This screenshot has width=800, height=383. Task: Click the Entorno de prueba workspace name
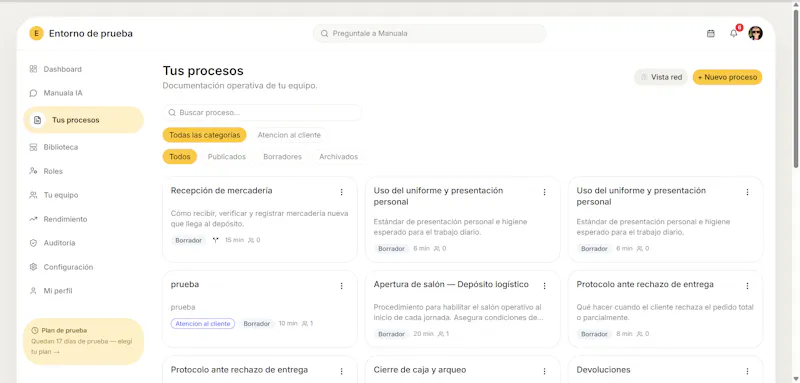coord(91,34)
